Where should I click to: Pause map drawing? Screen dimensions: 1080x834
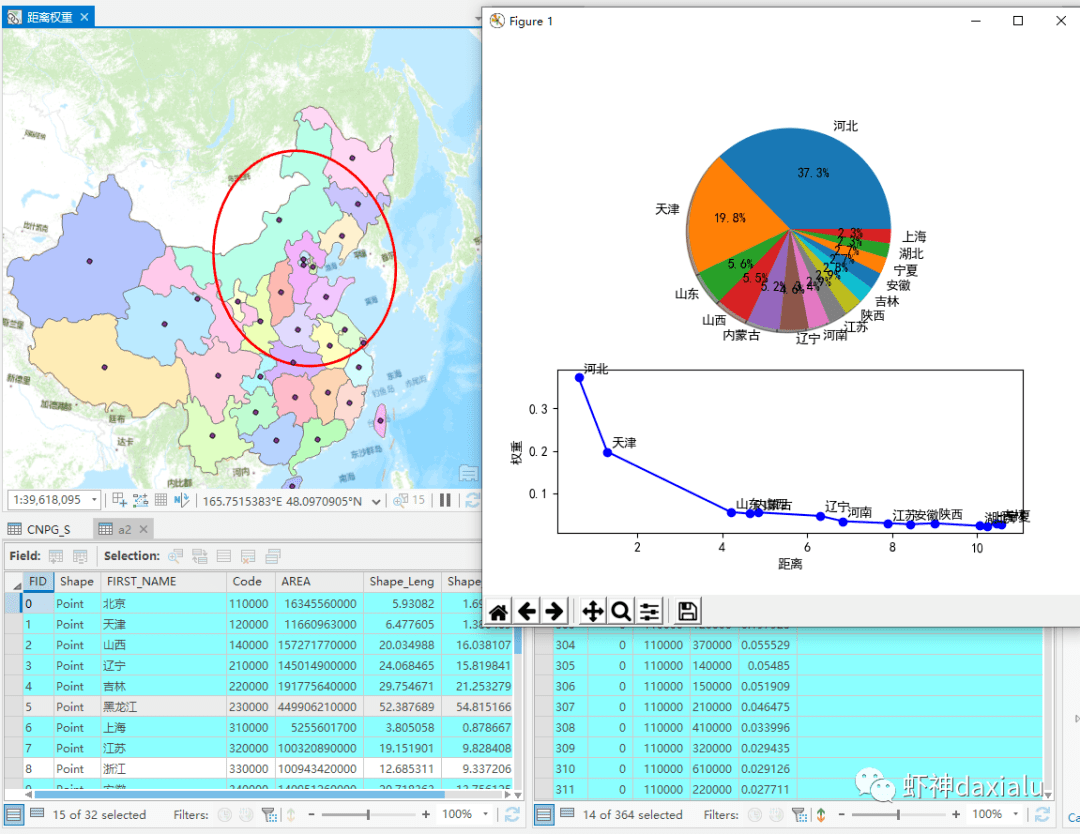[x=445, y=500]
